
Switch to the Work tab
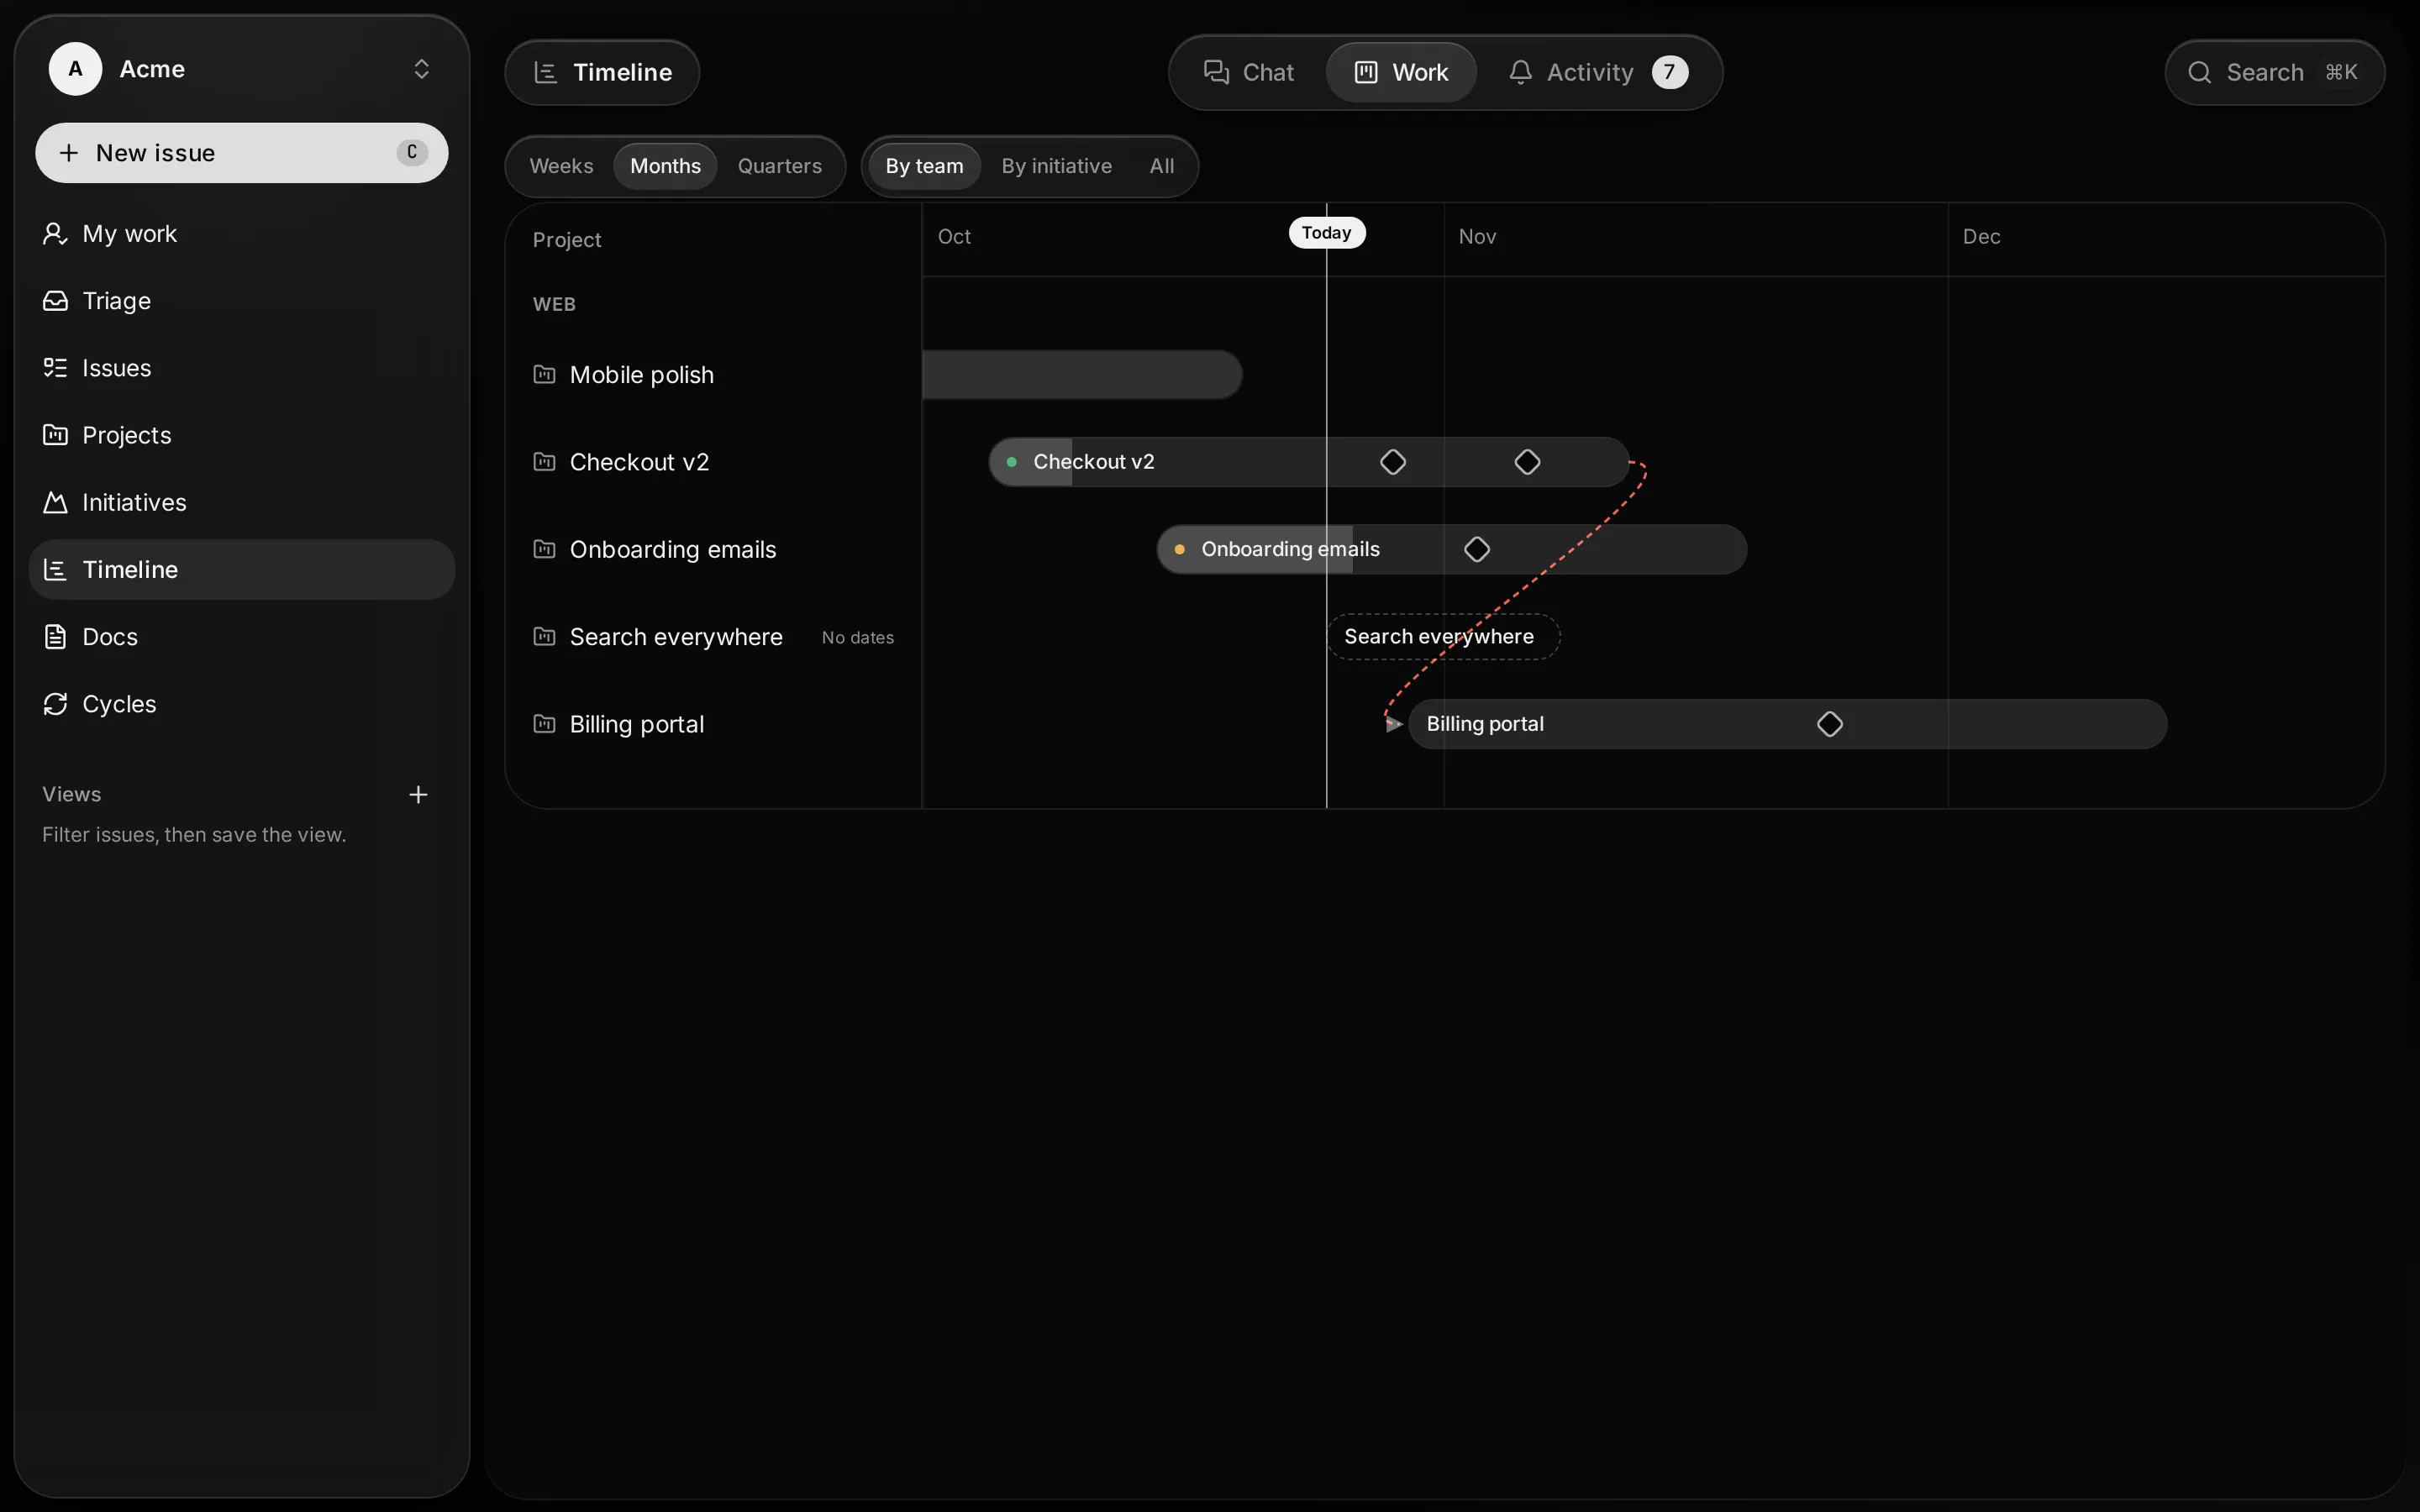click(x=1401, y=72)
